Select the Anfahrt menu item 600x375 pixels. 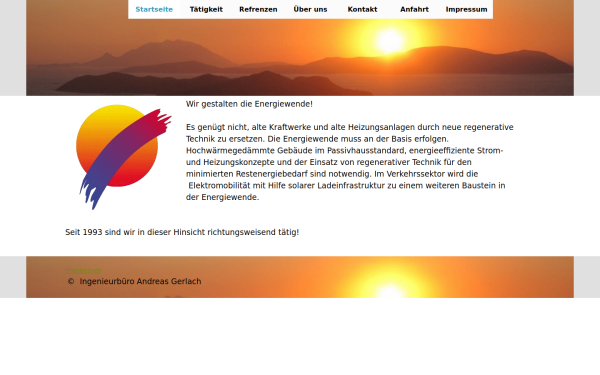coord(414,9)
